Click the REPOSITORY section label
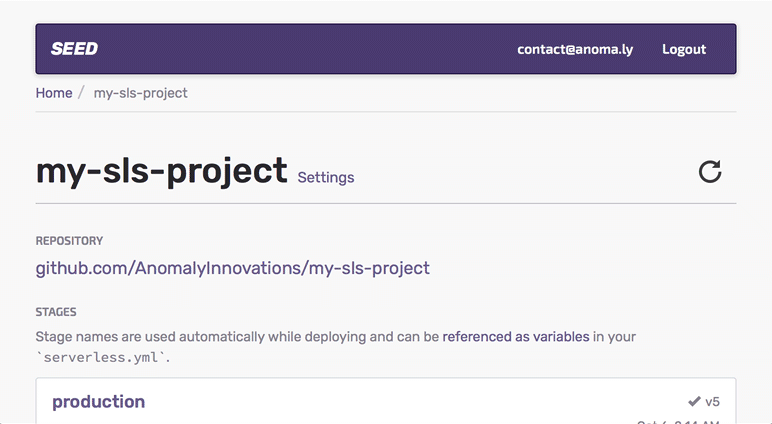Screen dimensions: 772x424 pyautogui.click(x=69, y=241)
